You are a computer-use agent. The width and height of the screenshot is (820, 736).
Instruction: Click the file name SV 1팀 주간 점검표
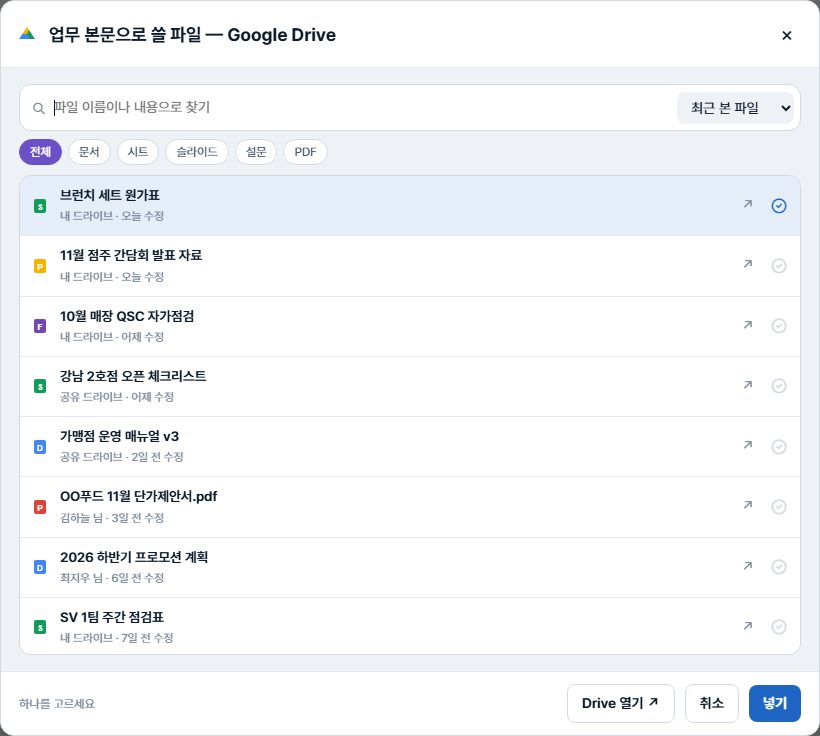[x=112, y=617]
